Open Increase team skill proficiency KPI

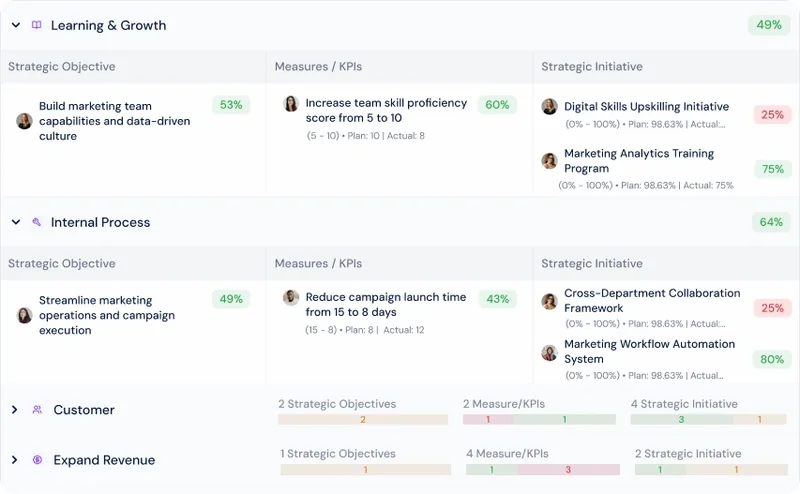386,110
